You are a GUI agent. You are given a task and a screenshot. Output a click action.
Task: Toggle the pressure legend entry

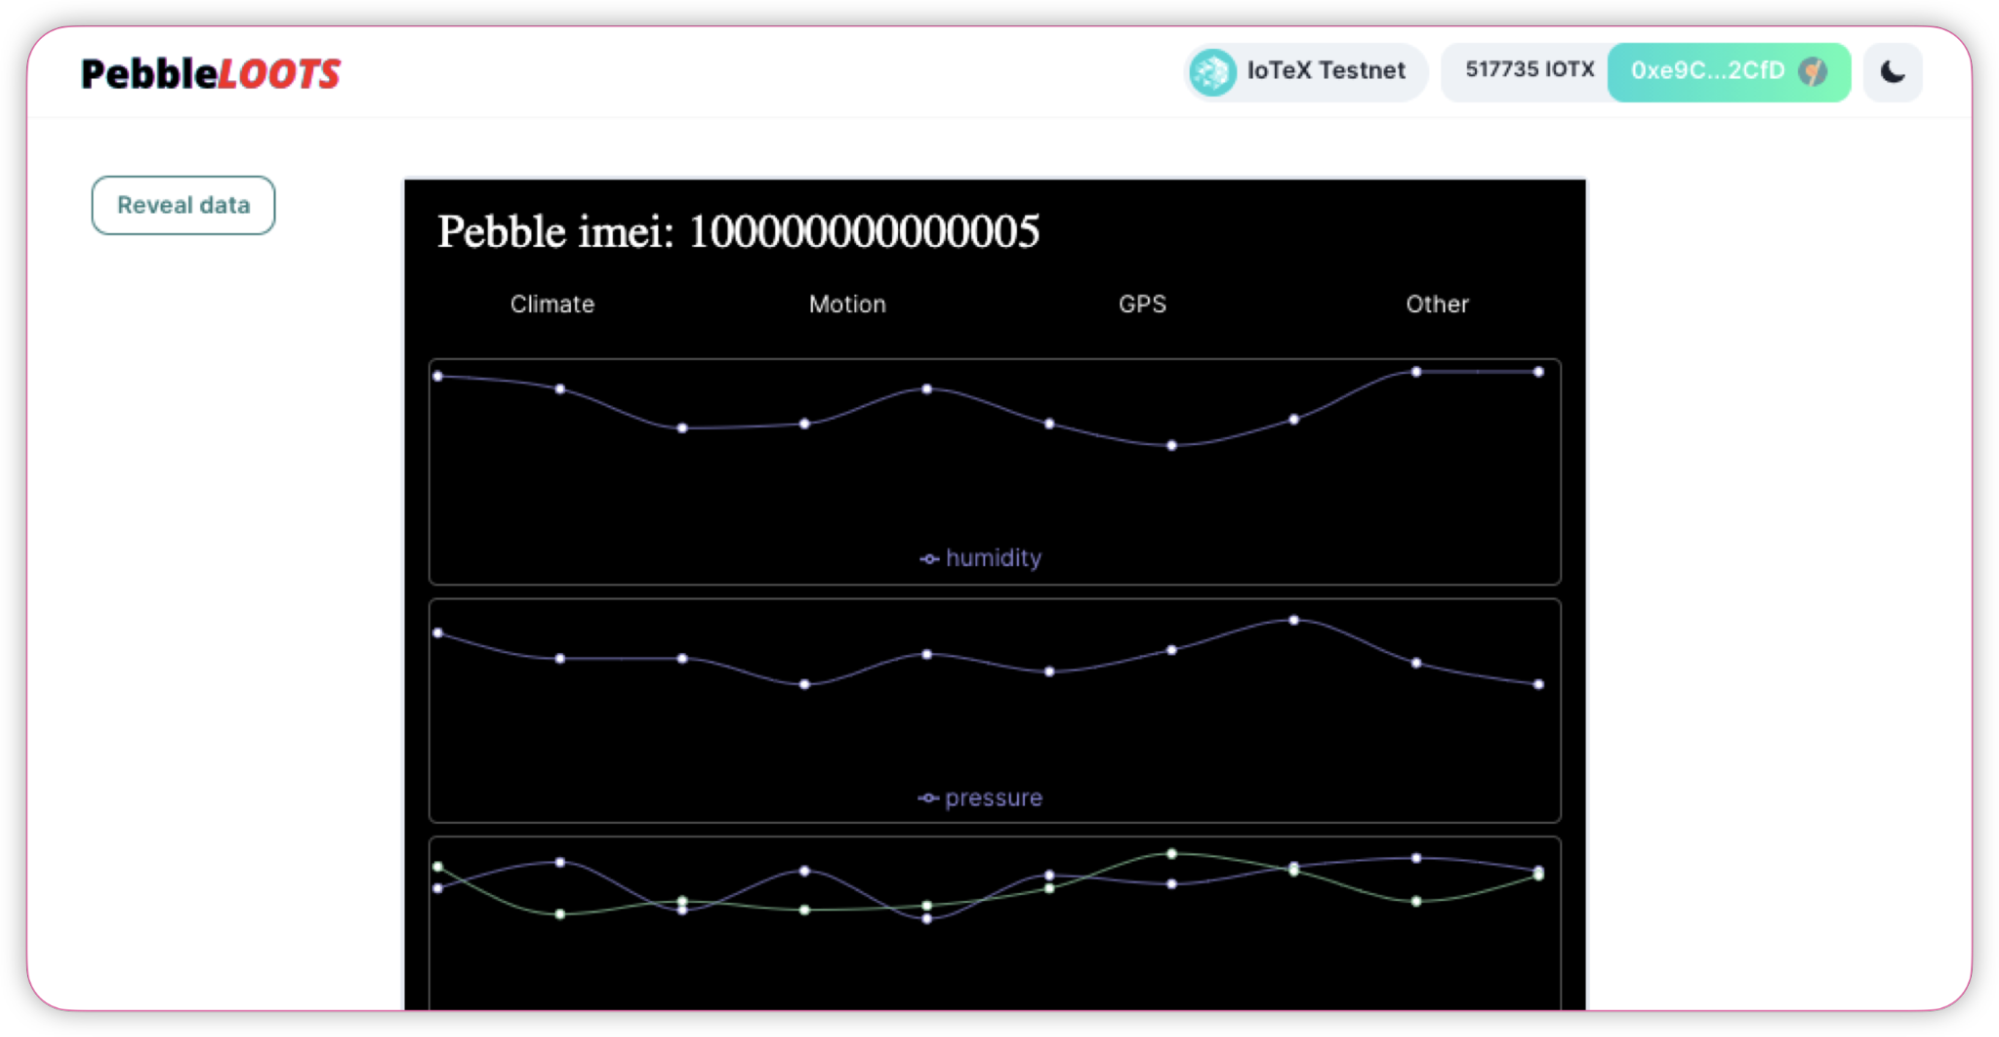980,798
